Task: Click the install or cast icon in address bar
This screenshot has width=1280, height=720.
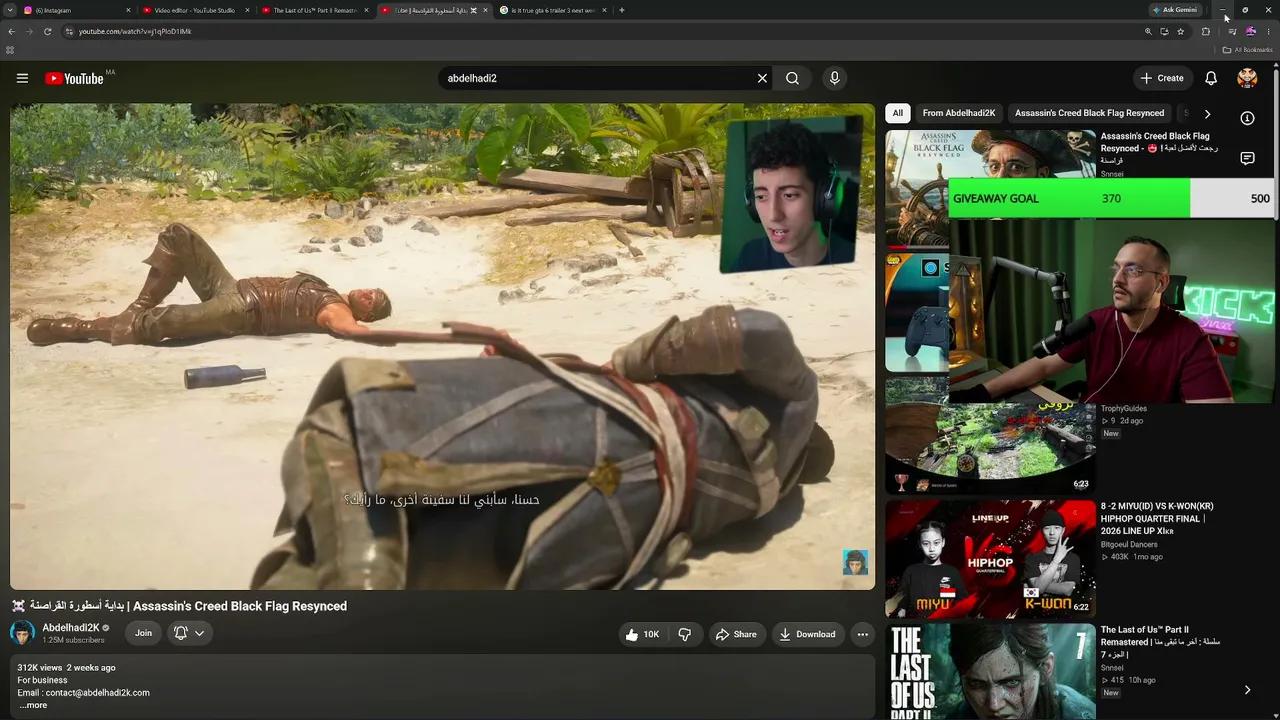Action: 1164,31
